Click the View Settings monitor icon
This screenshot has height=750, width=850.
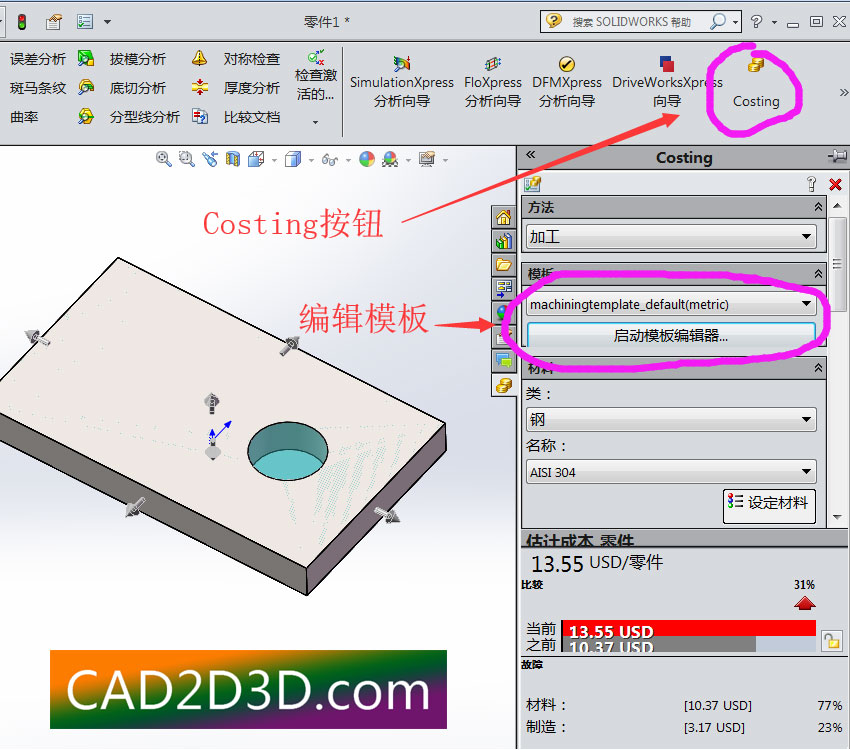427,159
